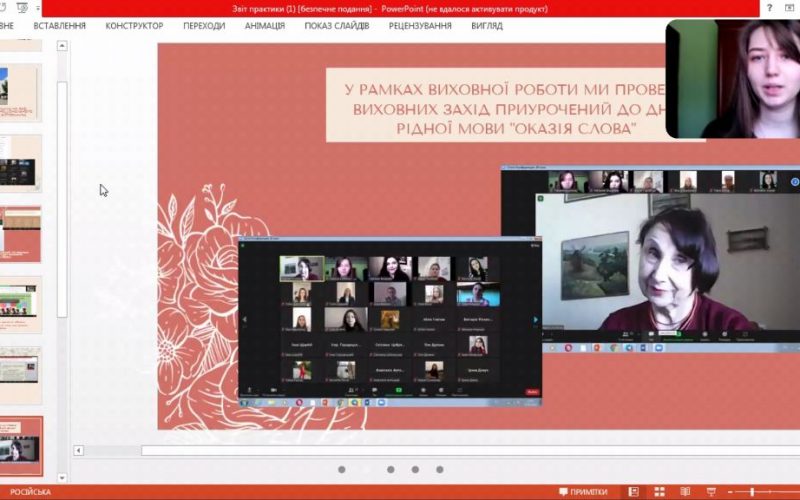Screen dimensions: 800x500
Task: Open Reading view icon in status bar
Action: (685, 492)
